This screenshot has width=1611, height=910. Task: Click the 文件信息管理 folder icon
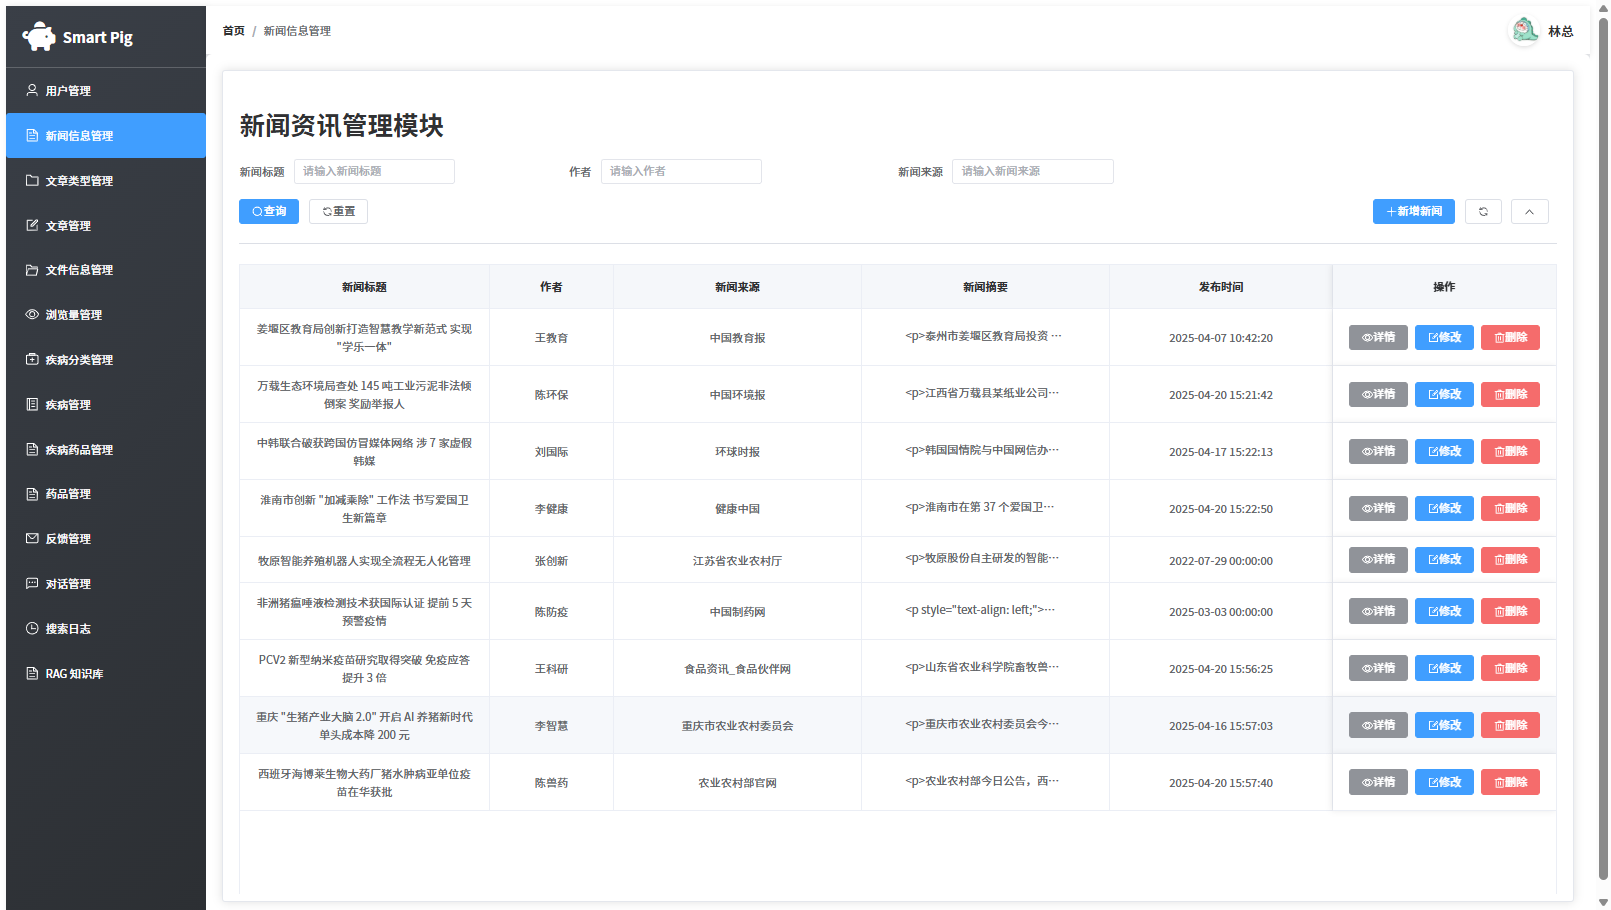pos(32,270)
